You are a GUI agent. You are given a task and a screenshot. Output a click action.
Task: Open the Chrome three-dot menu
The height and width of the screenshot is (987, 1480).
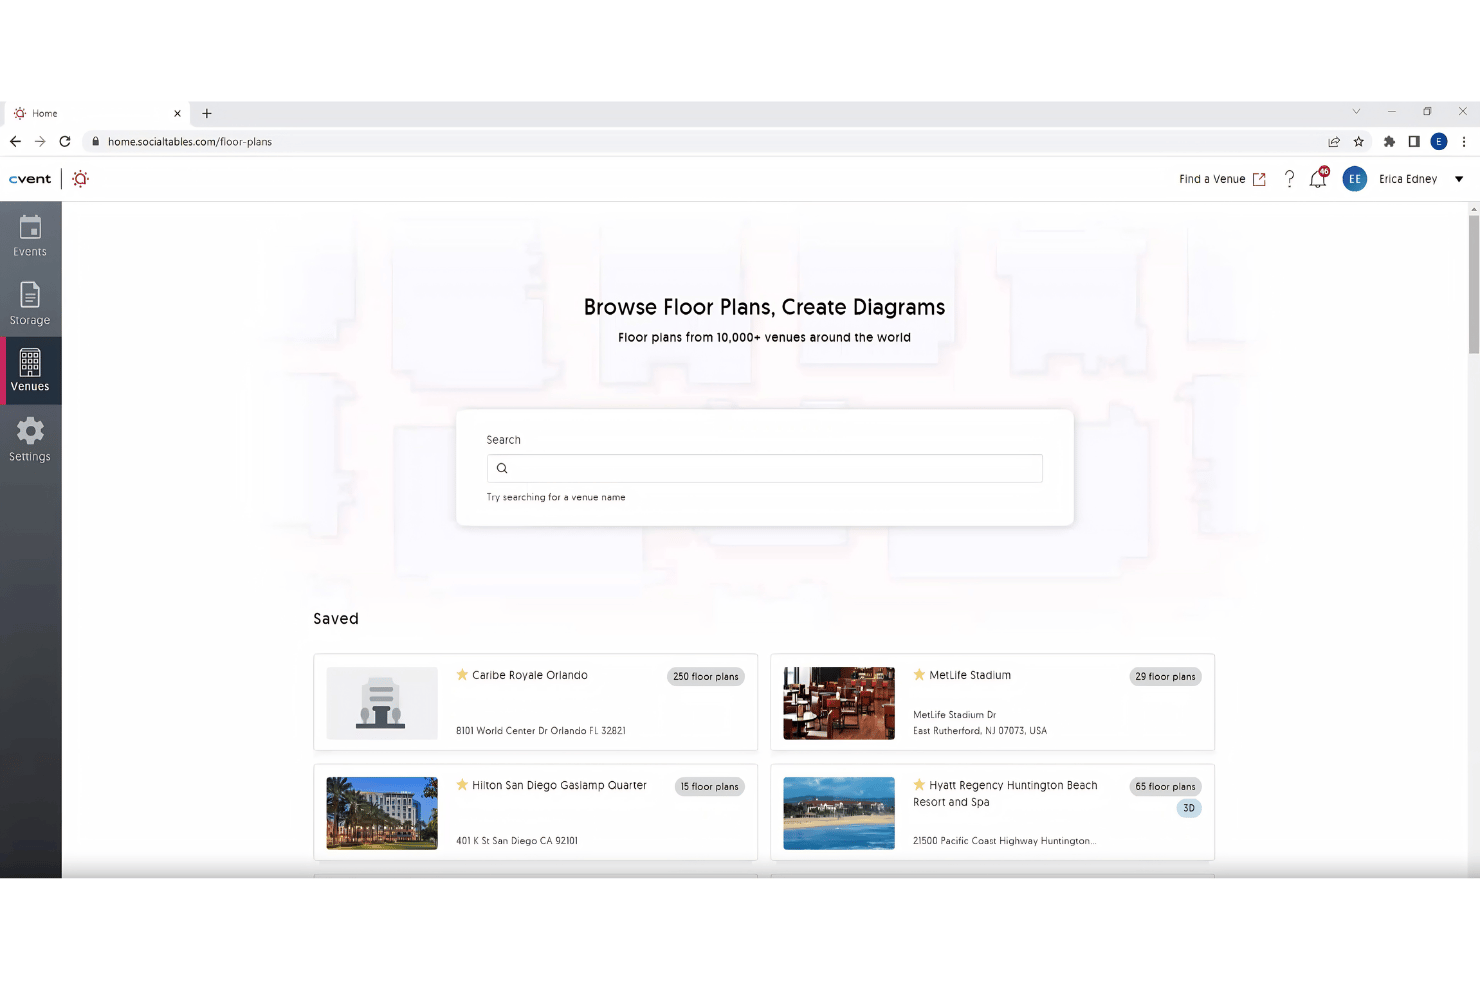pyautogui.click(x=1464, y=141)
